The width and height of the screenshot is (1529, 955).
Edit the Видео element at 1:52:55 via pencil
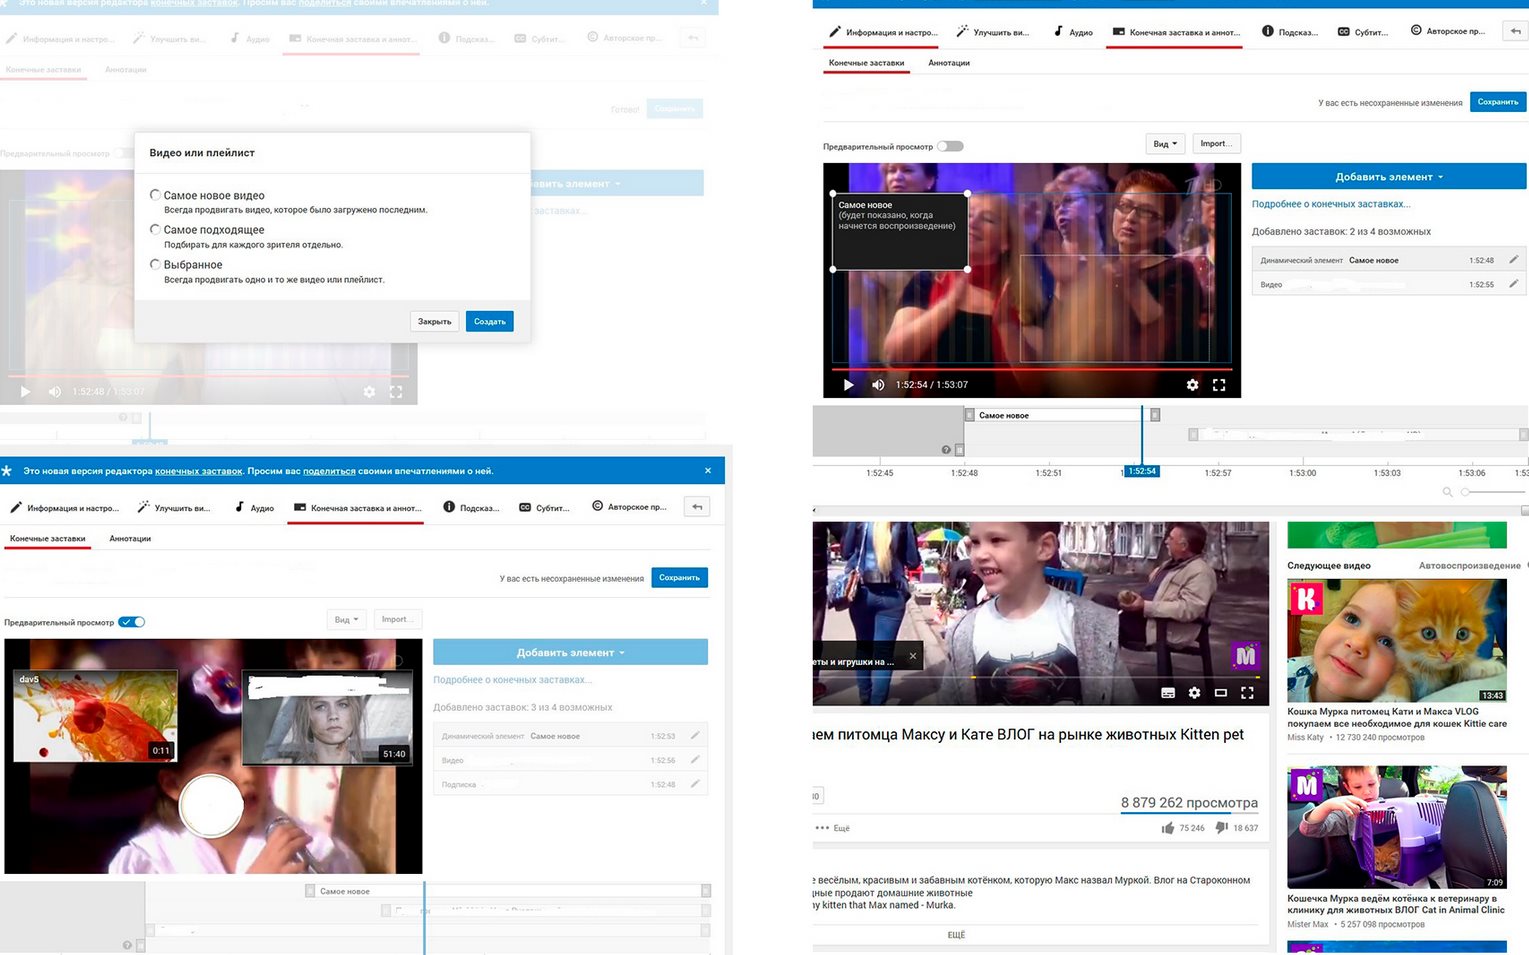point(1513,284)
